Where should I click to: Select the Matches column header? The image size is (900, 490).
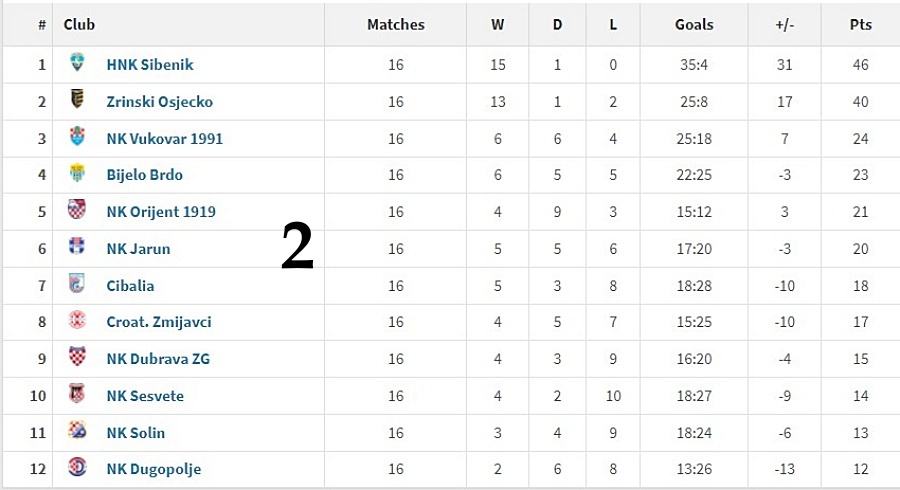point(395,25)
